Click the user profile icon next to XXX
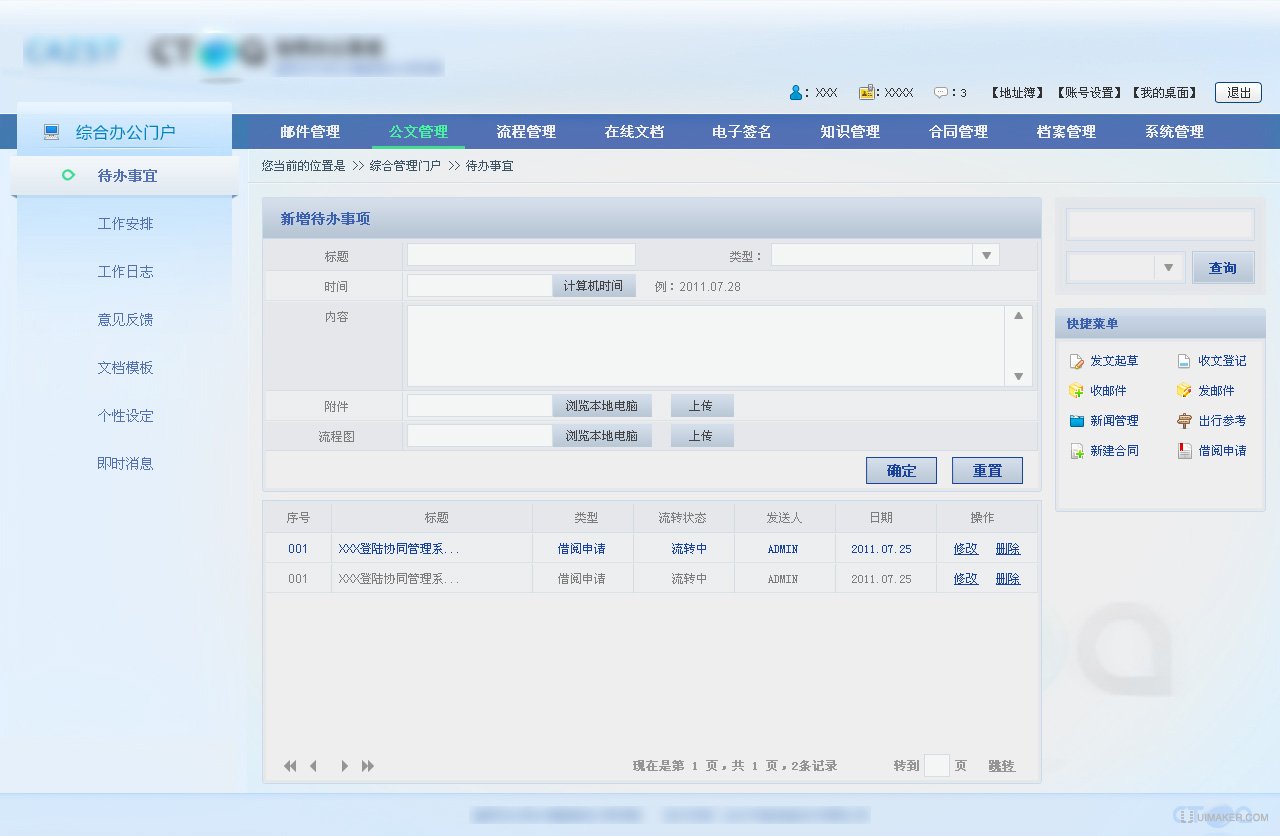Image resolution: width=1280 pixels, height=836 pixels. click(x=796, y=92)
